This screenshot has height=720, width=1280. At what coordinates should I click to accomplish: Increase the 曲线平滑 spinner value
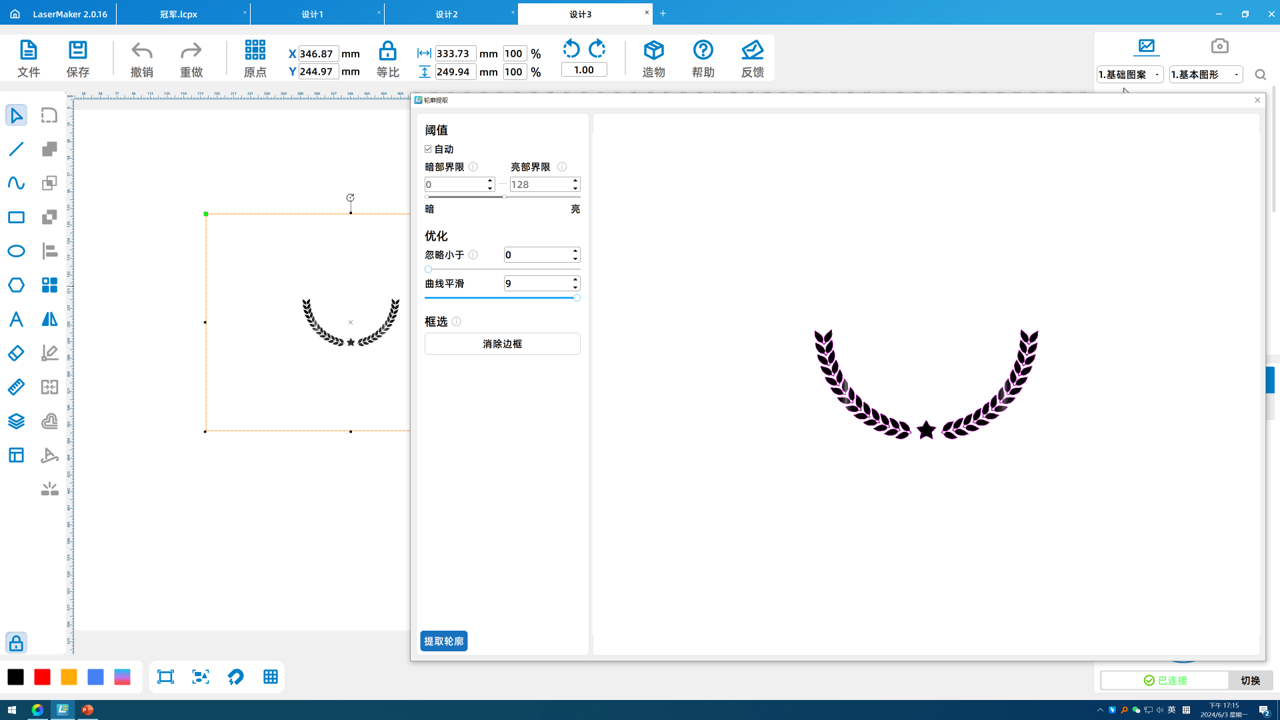tap(575, 280)
